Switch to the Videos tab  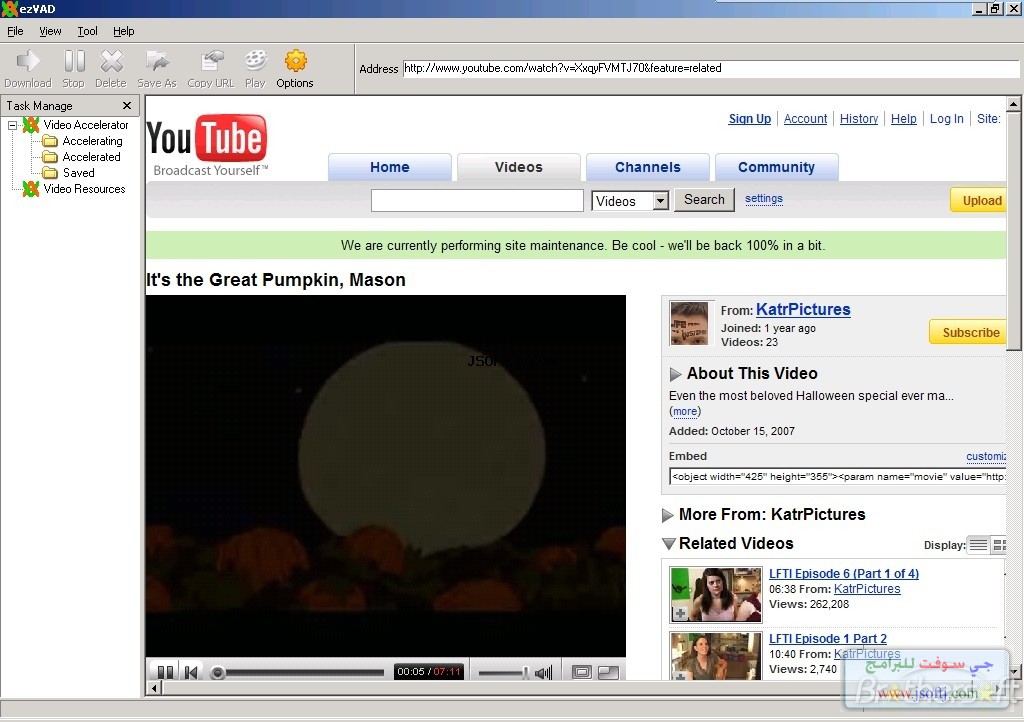coord(519,167)
